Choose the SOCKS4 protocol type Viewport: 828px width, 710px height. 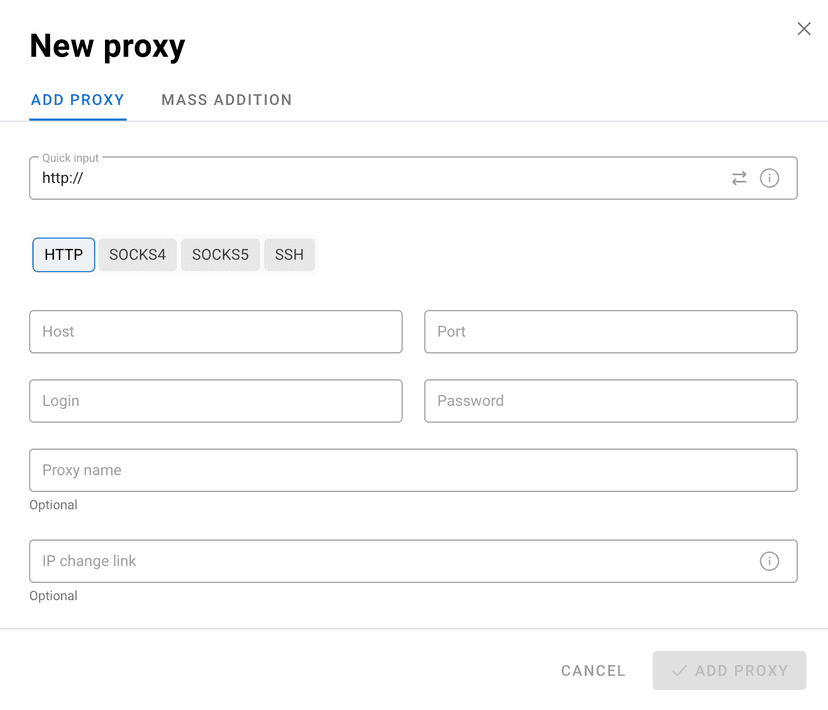[x=137, y=255]
